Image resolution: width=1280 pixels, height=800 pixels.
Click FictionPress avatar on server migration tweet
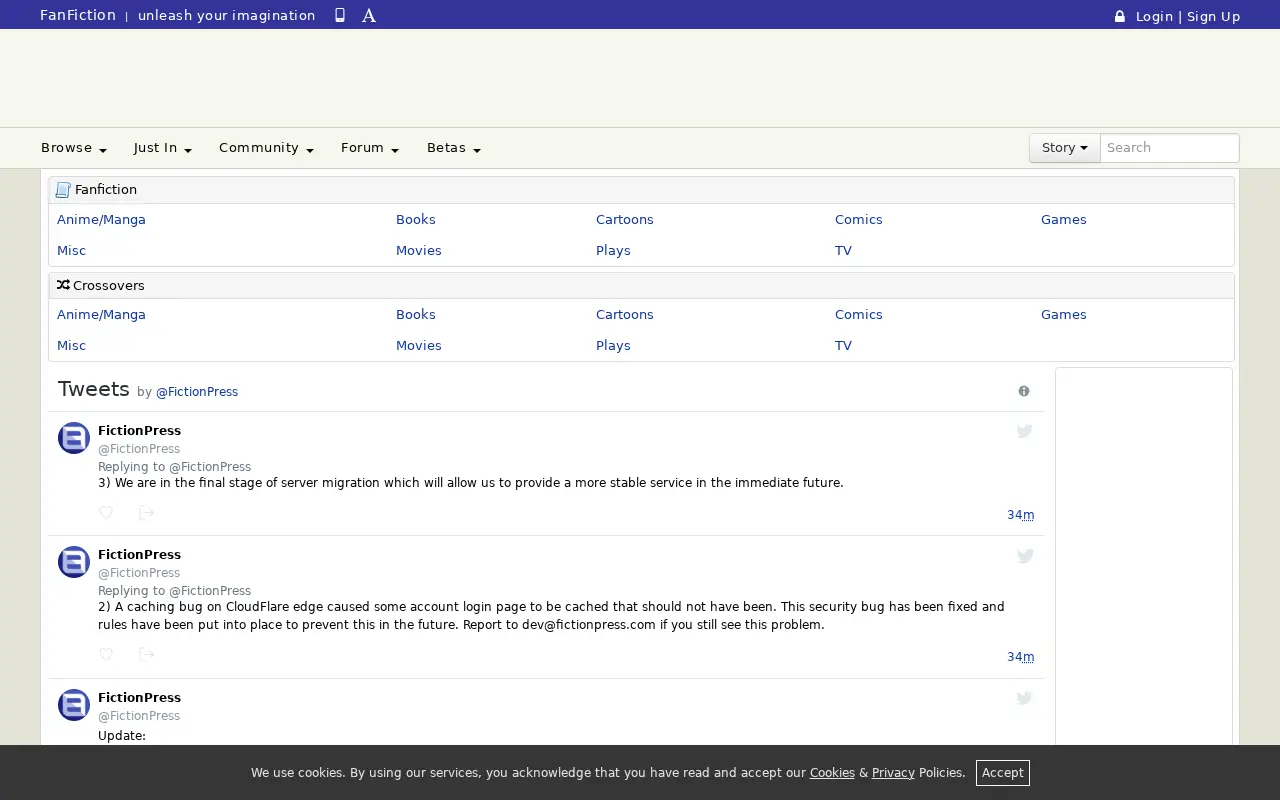tap(74, 438)
